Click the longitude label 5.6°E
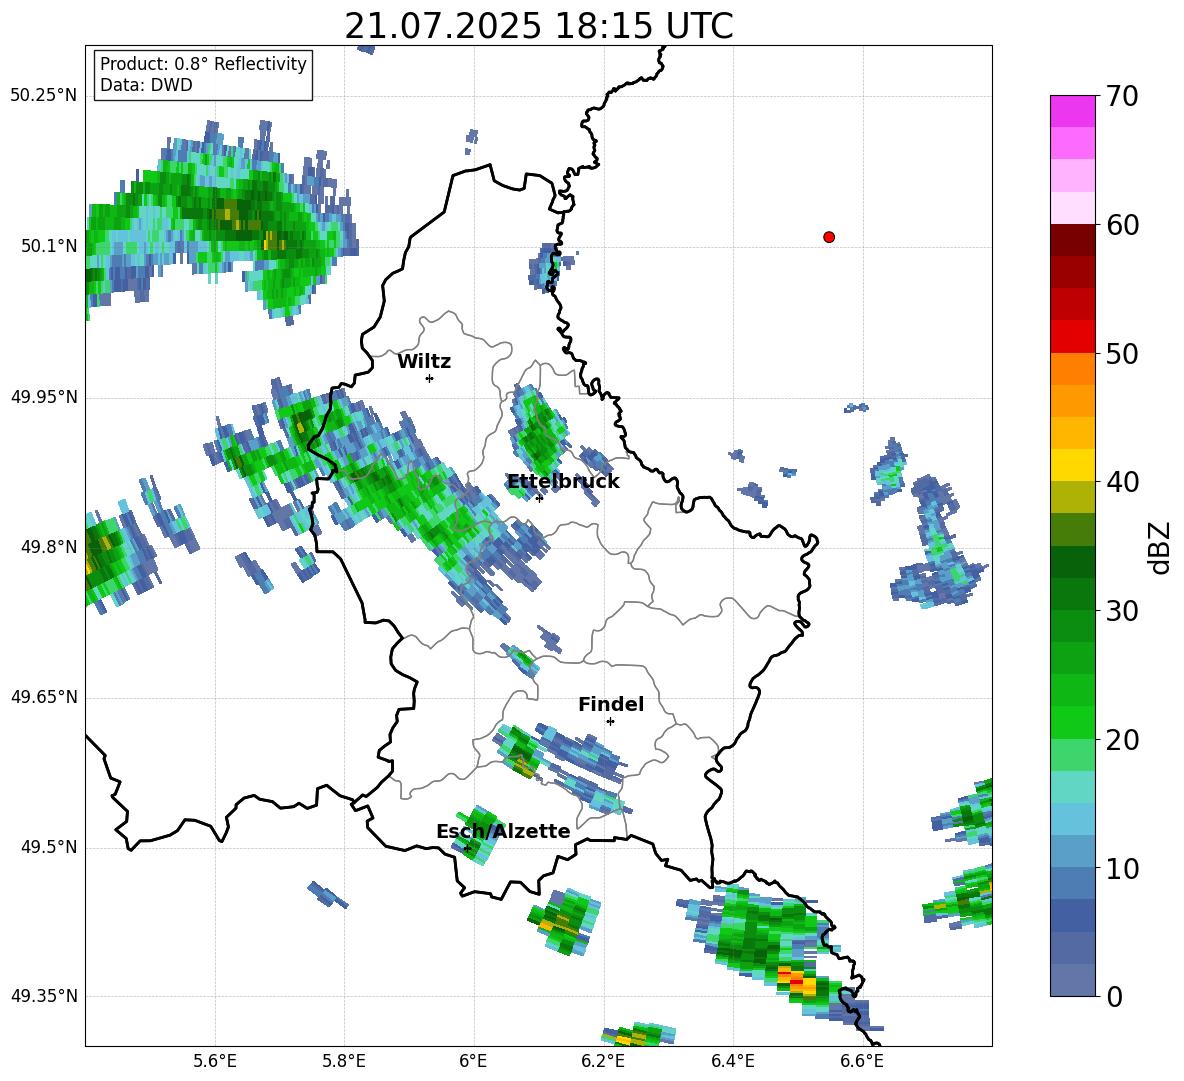The image size is (1184, 1081). click(215, 1061)
